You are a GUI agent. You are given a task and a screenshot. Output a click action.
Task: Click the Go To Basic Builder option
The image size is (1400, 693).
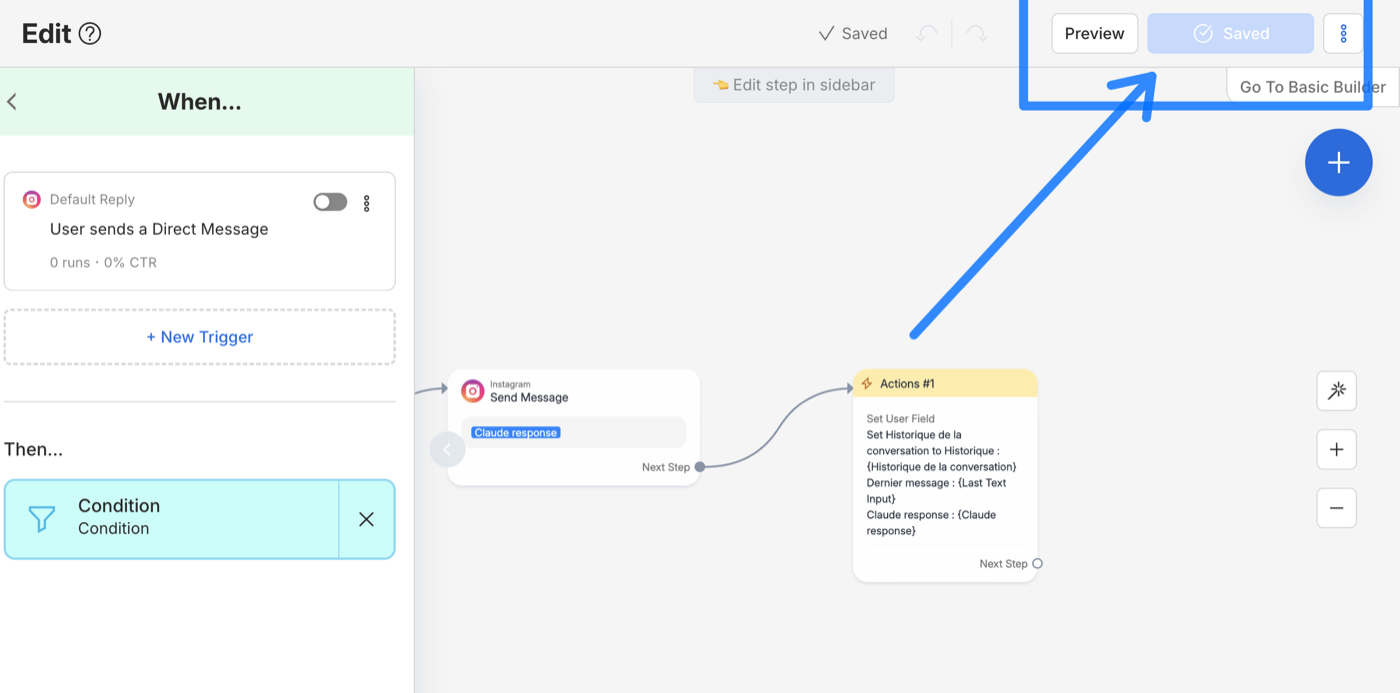1312,87
